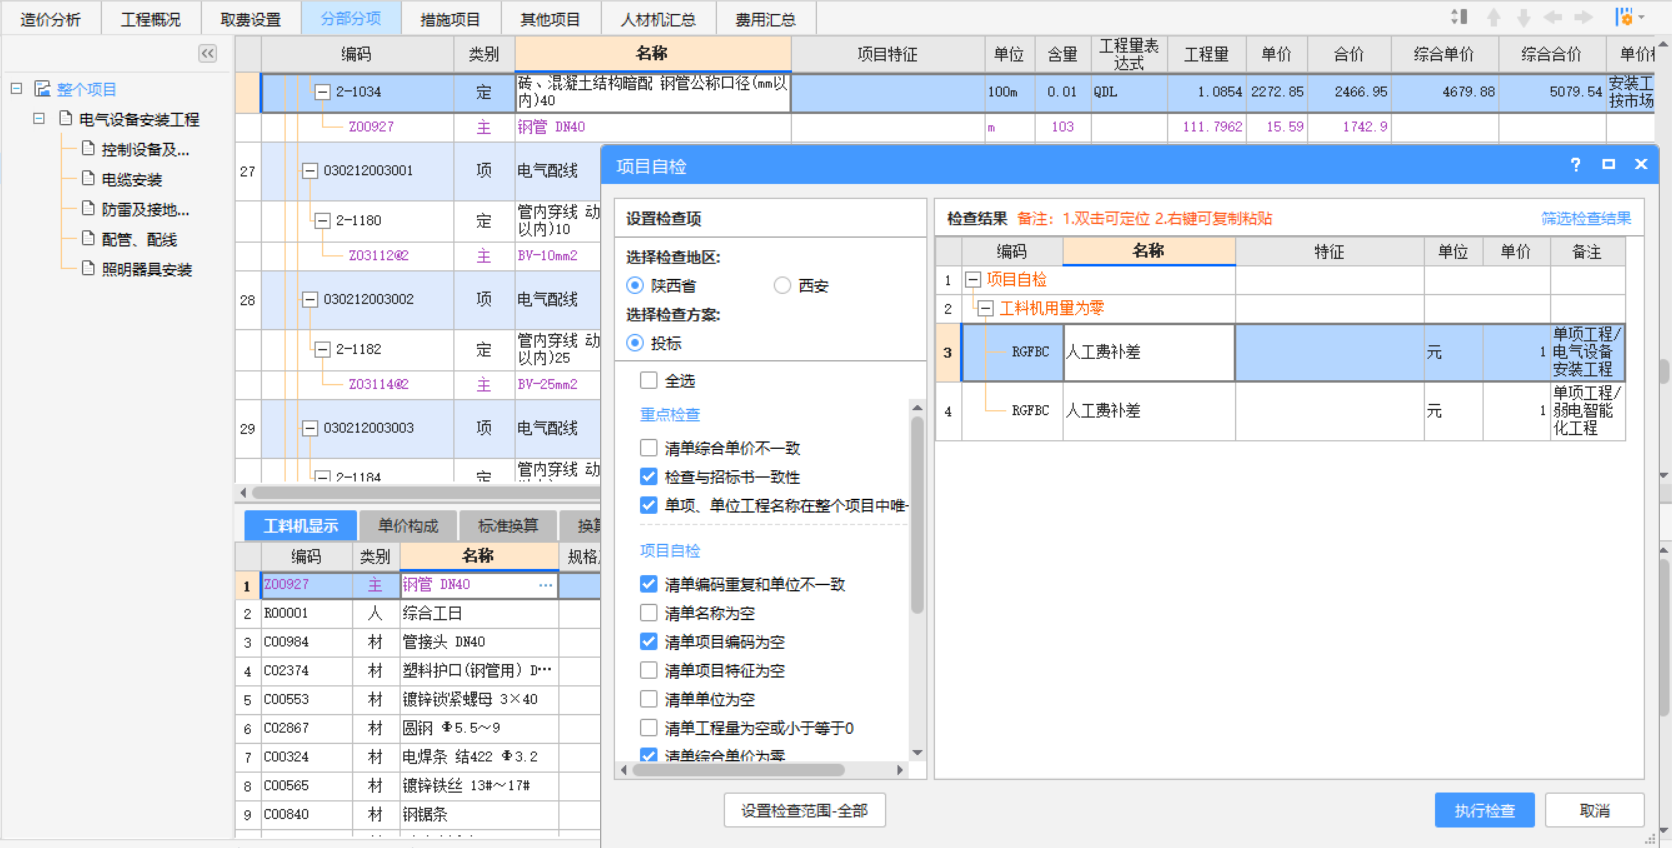The width and height of the screenshot is (1672, 848).
Task: Select 陕西省 region radio button
Action: tap(634, 286)
